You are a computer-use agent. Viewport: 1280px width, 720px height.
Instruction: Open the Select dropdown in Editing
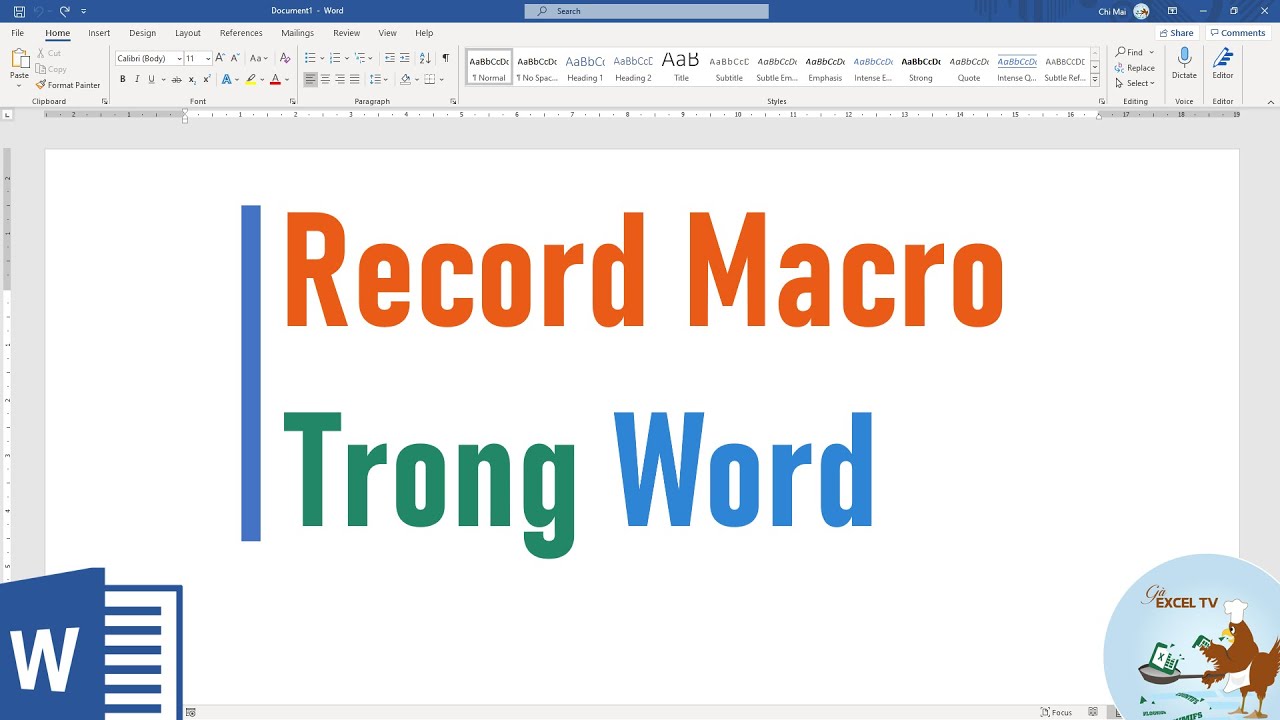[1135, 83]
